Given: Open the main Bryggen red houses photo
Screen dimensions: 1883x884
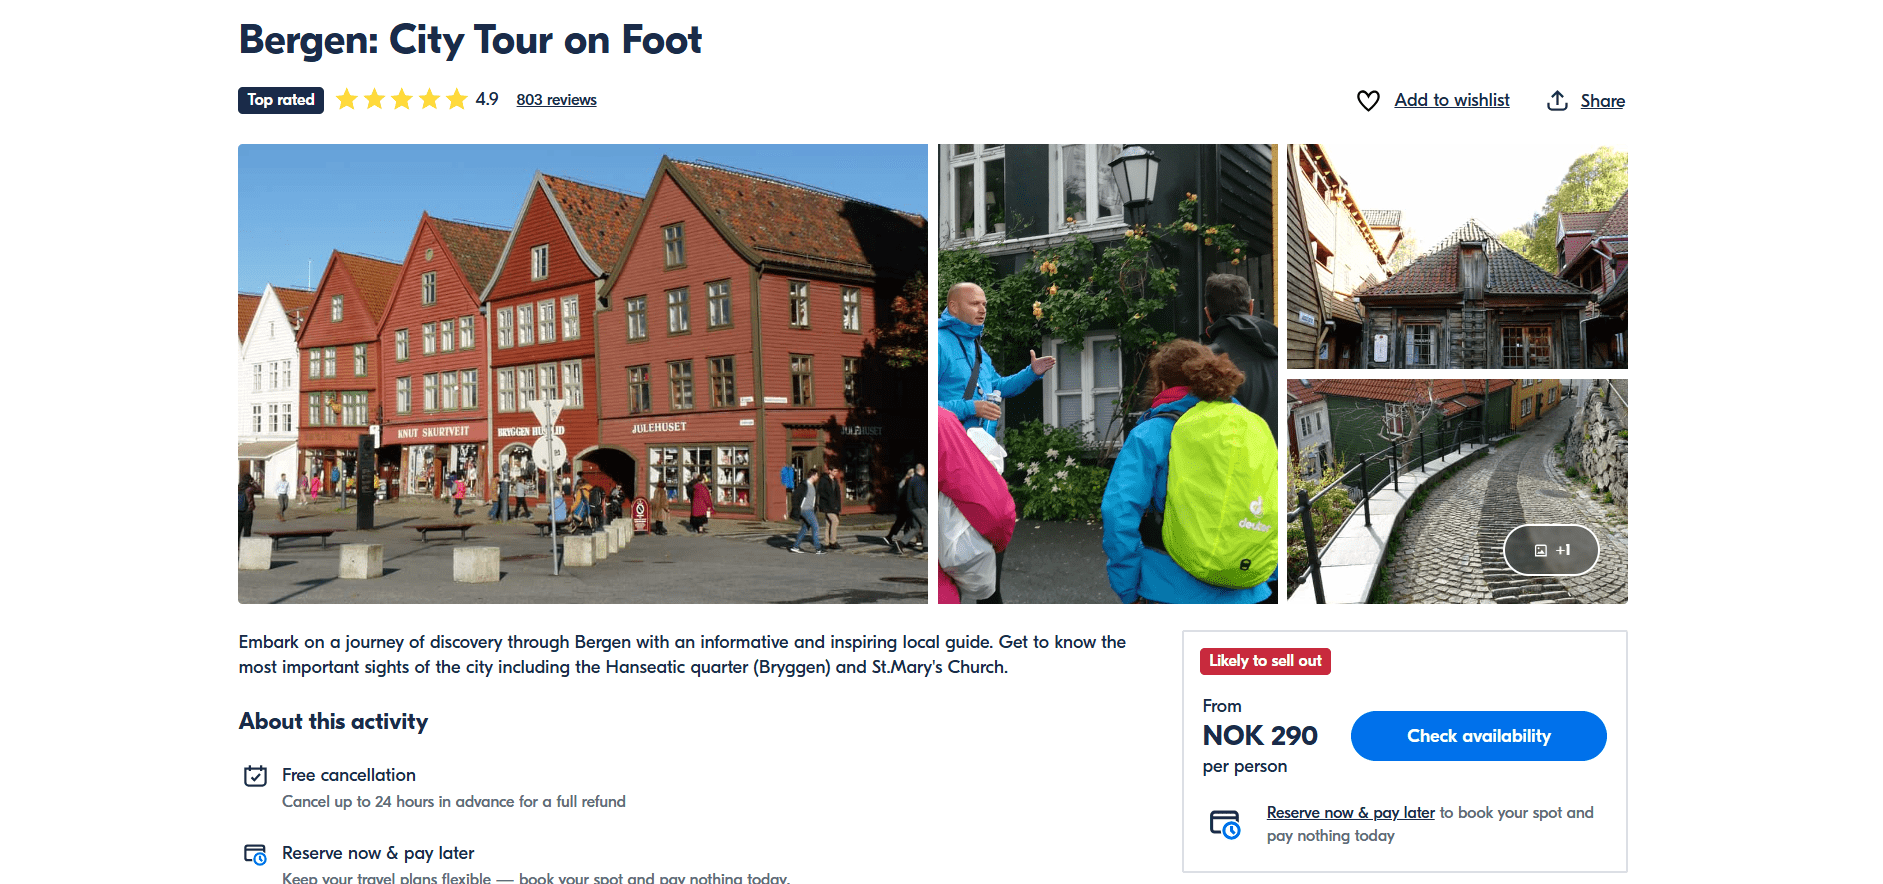Looking at the screenshot, I should [583, 374].
